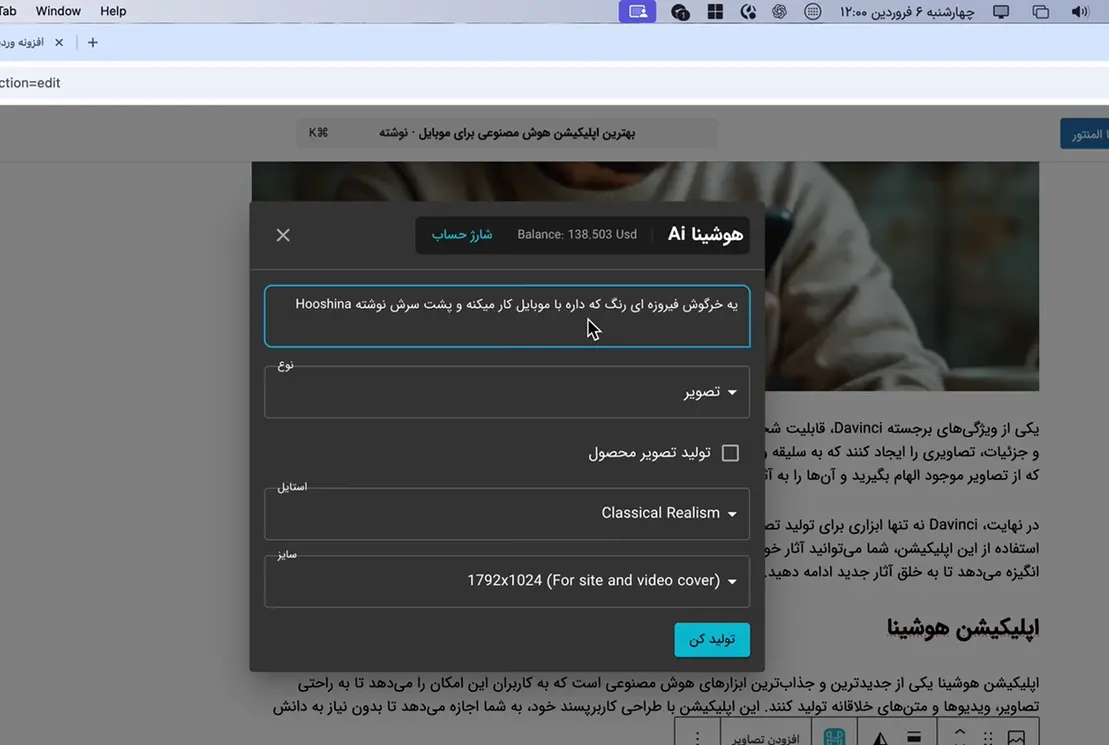Open the overlapping windows menu bar icon

click(x=1040, y=11)
